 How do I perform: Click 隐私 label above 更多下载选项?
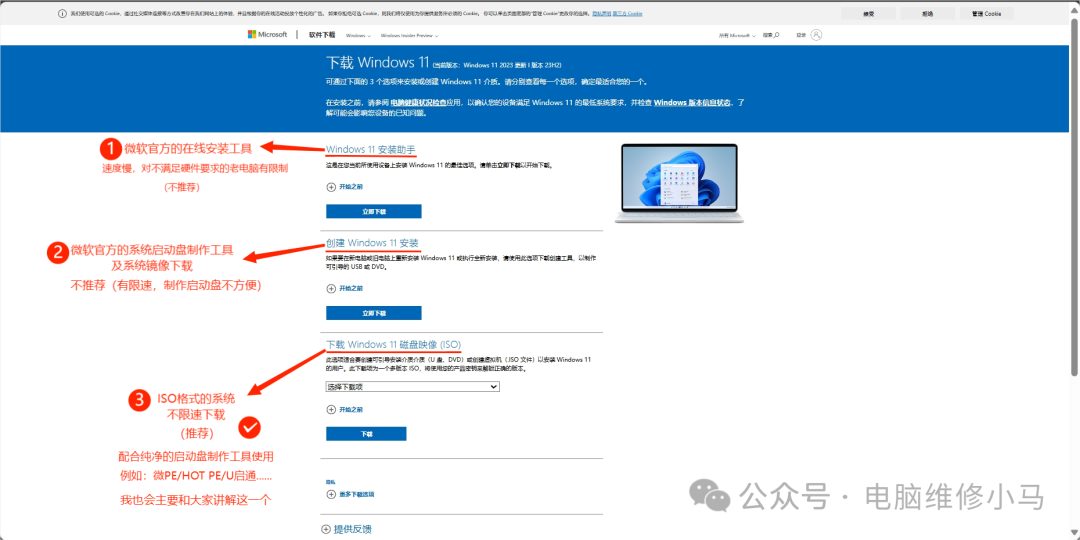331,482
